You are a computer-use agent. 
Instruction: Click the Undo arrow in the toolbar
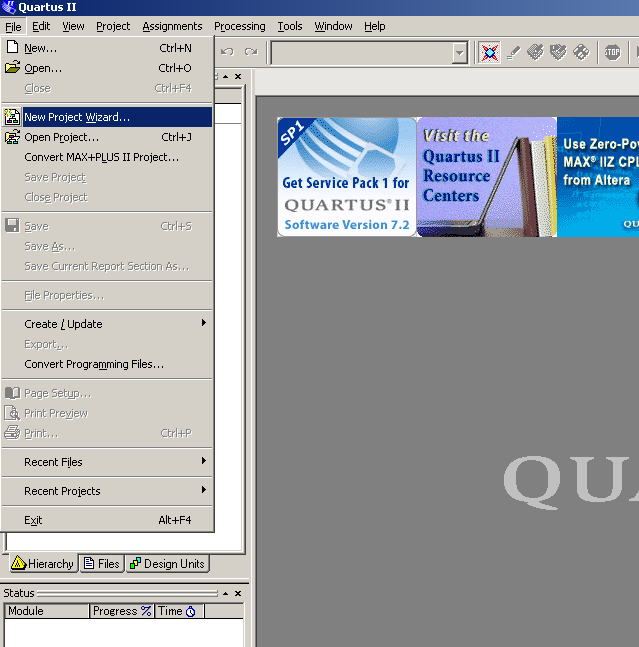(x=227, y=52)
